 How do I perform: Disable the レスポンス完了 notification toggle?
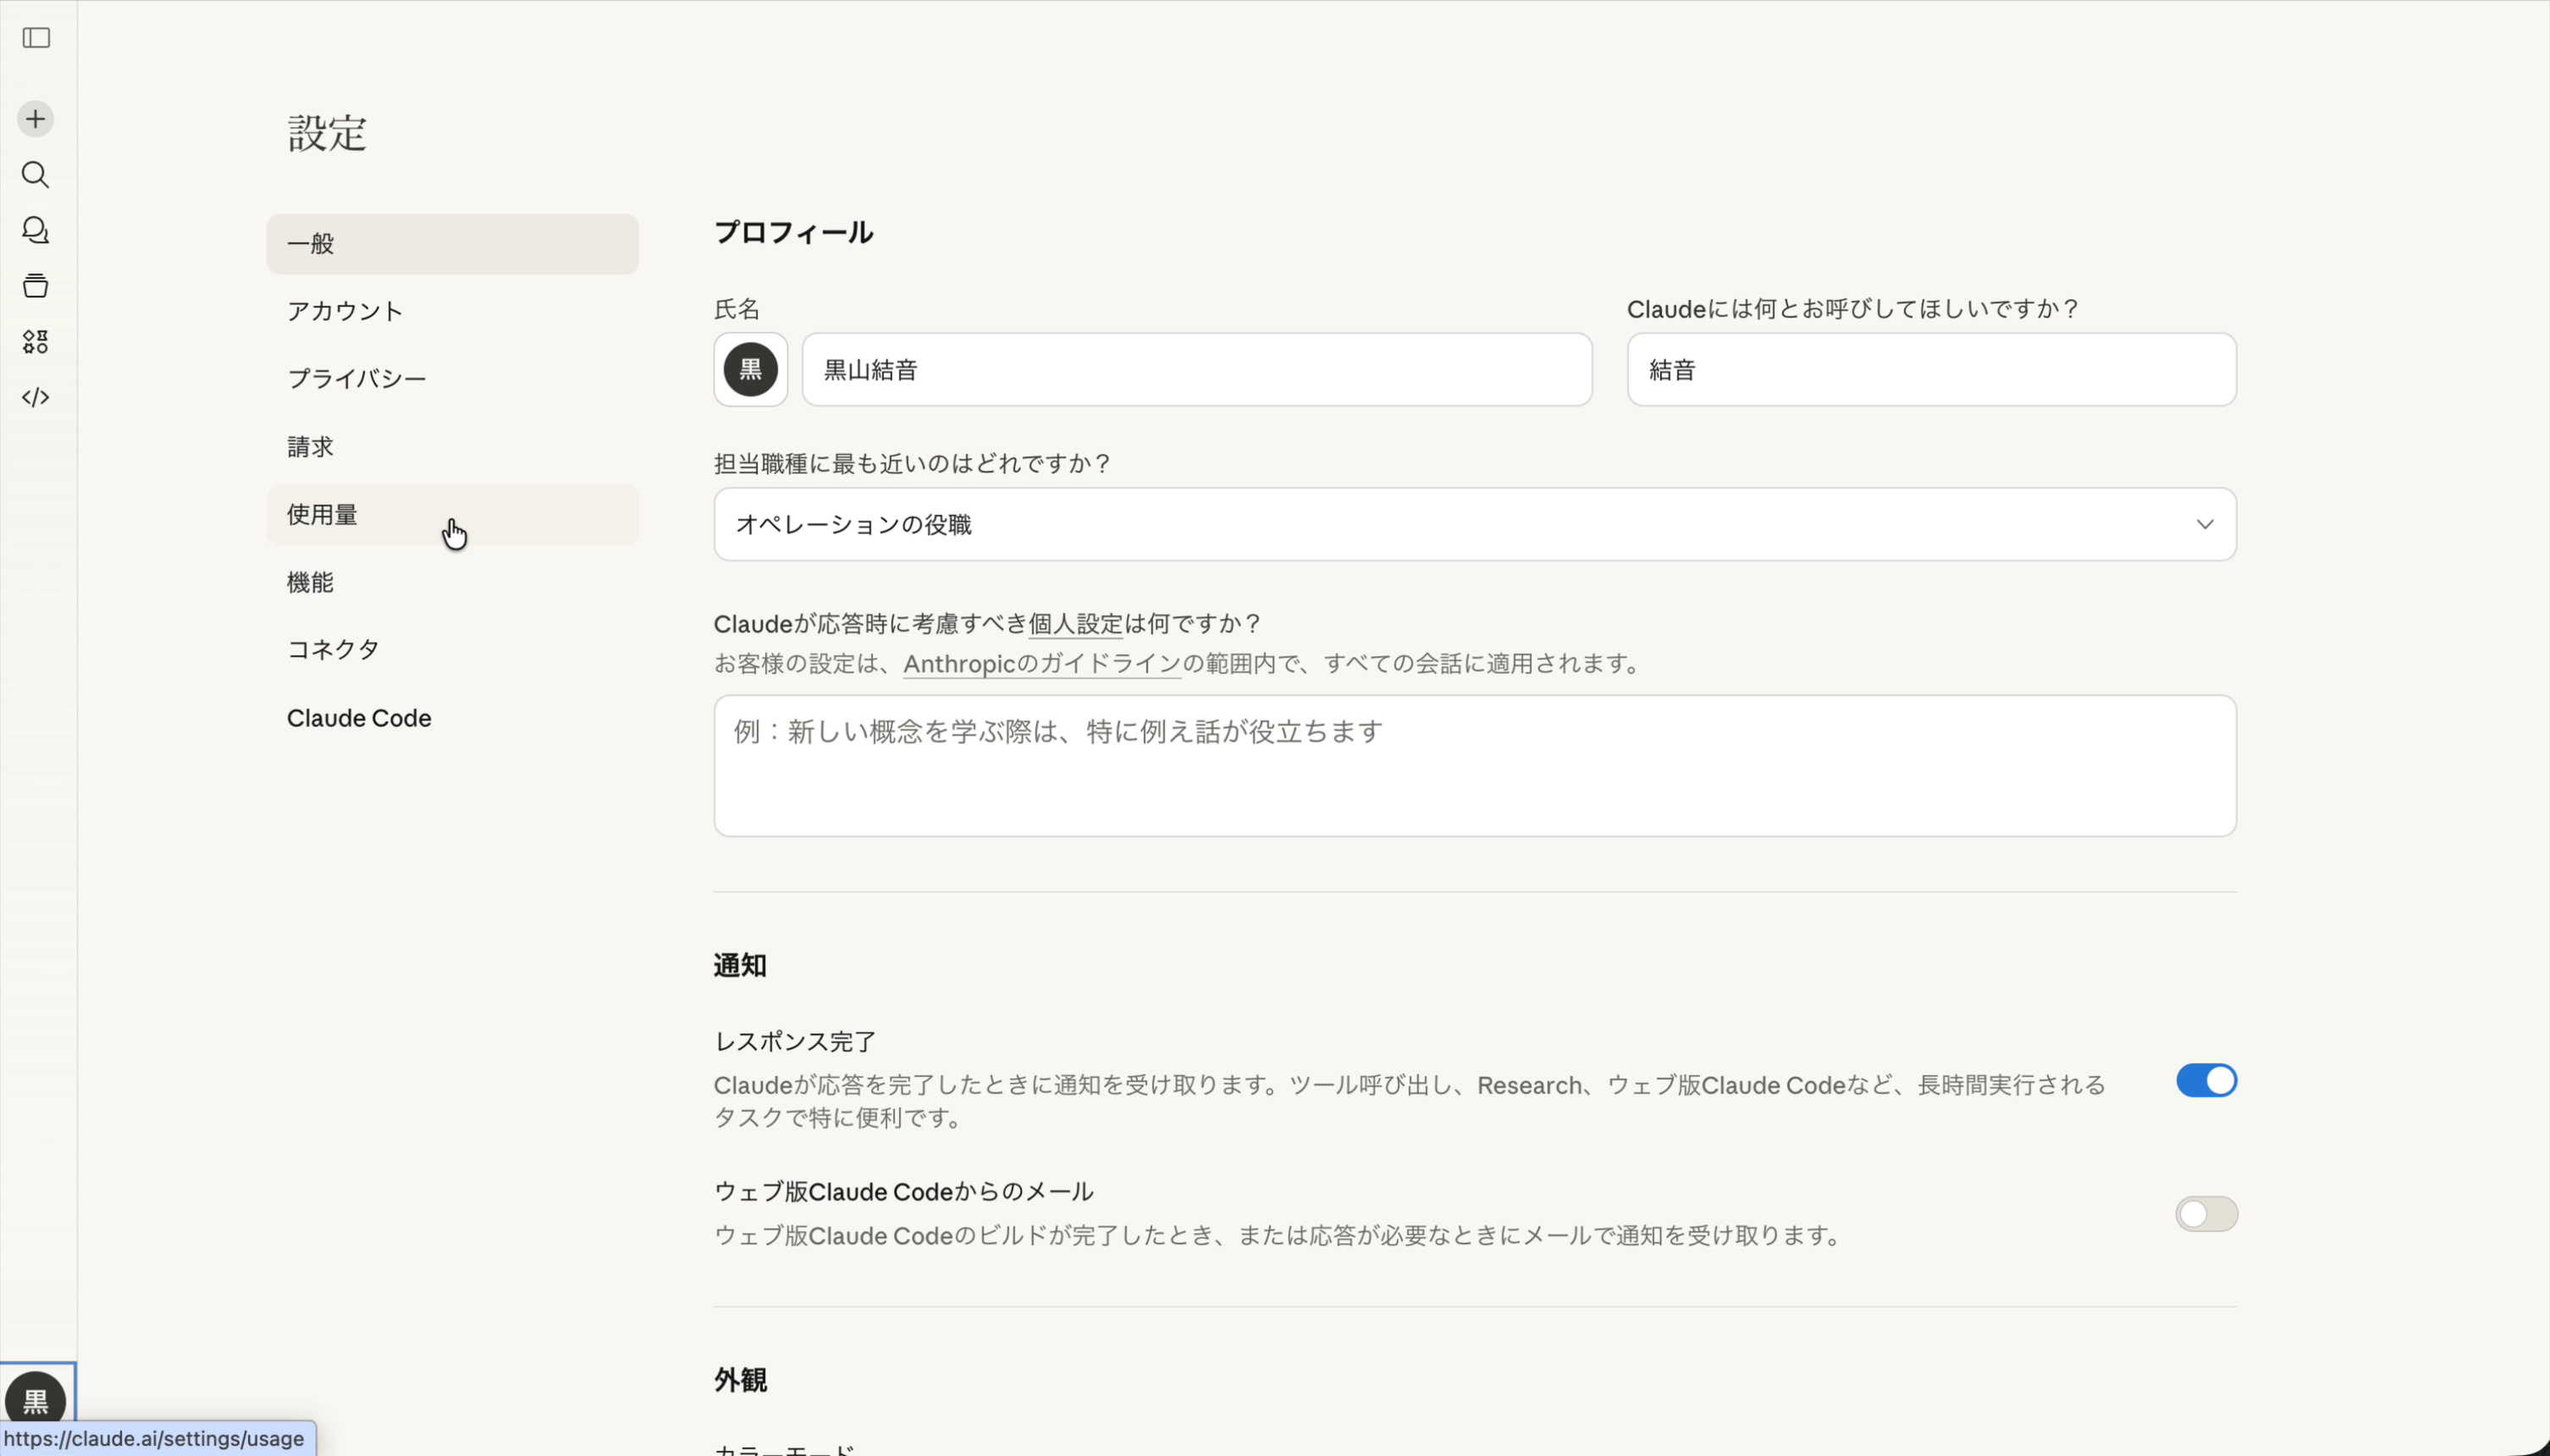click(2206, 1080)
